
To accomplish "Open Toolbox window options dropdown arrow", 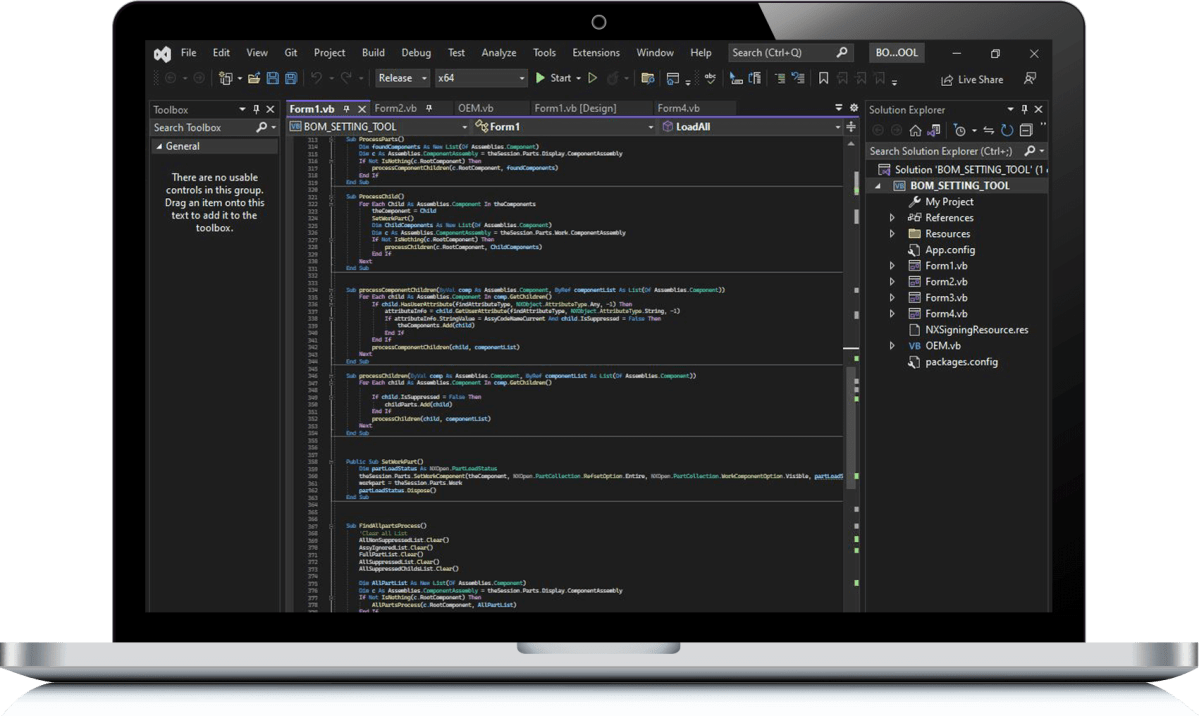I will point(242,109).
